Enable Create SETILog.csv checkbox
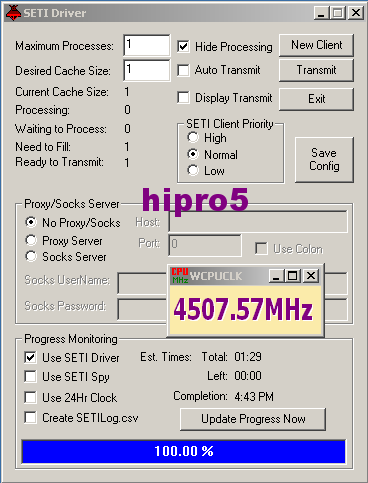Viewport: 368px width, 483px height. (x=31, y=417)
